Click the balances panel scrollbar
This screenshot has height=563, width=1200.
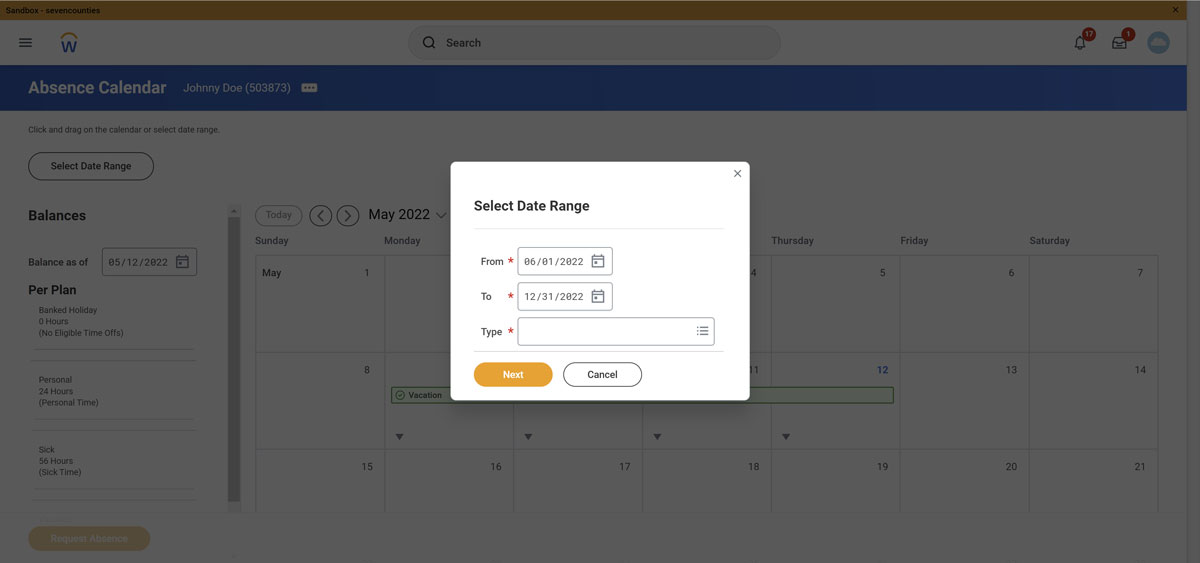[x=234, y=358]
